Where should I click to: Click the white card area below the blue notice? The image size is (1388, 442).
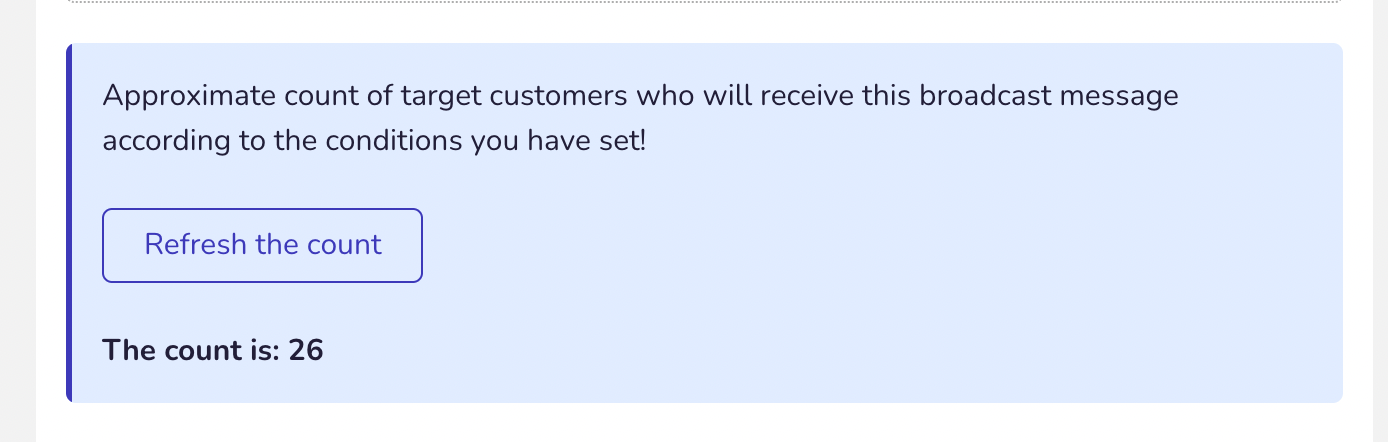[704, 423]
